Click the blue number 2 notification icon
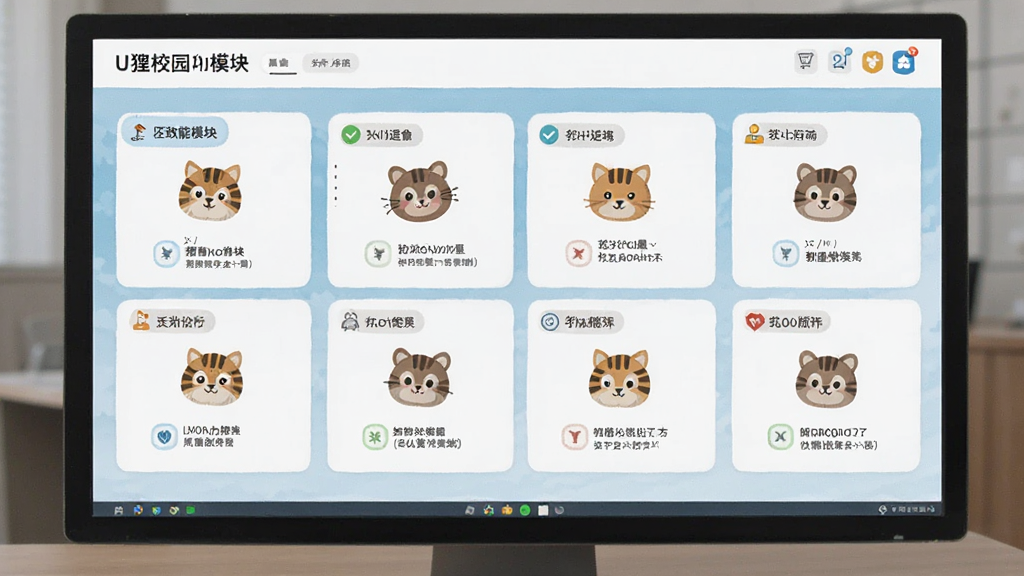 (840, 60)
